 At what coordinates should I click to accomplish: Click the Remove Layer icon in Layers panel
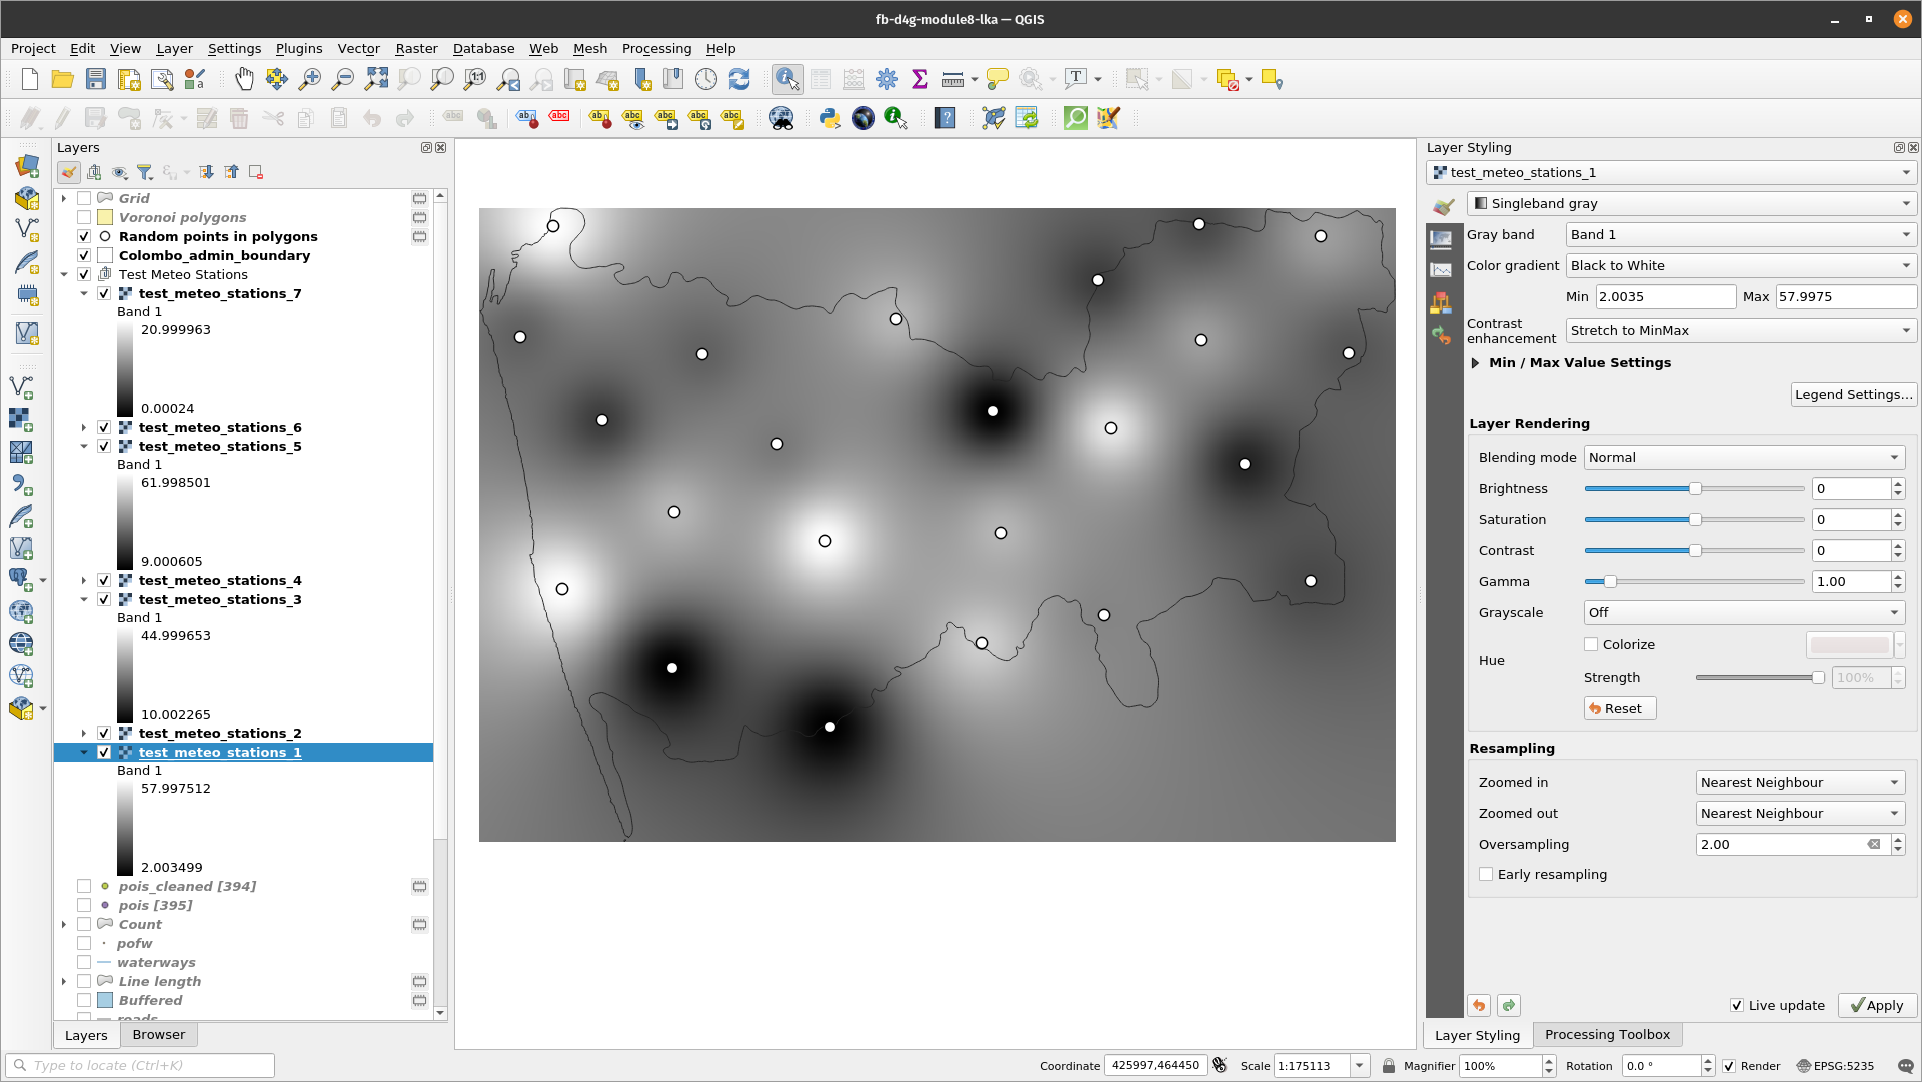point(256,172)
